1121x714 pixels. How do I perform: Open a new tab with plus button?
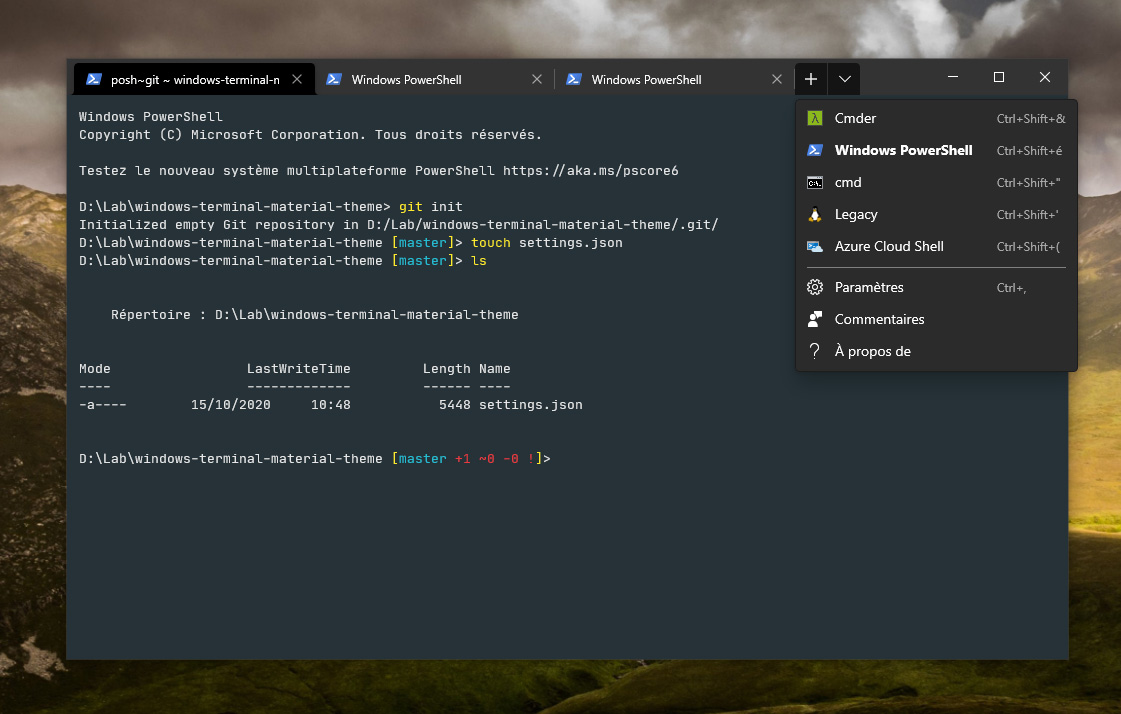click(811, 79)
